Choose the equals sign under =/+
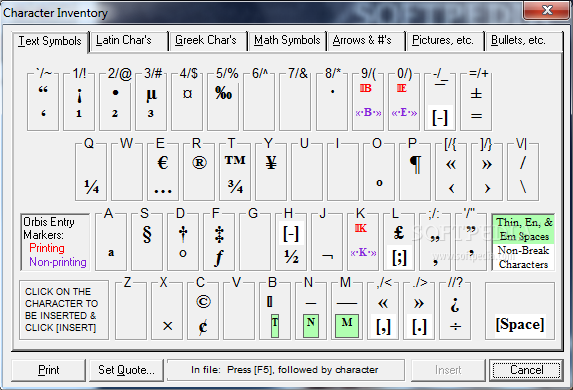573x390 pixels. coord(476,116)
